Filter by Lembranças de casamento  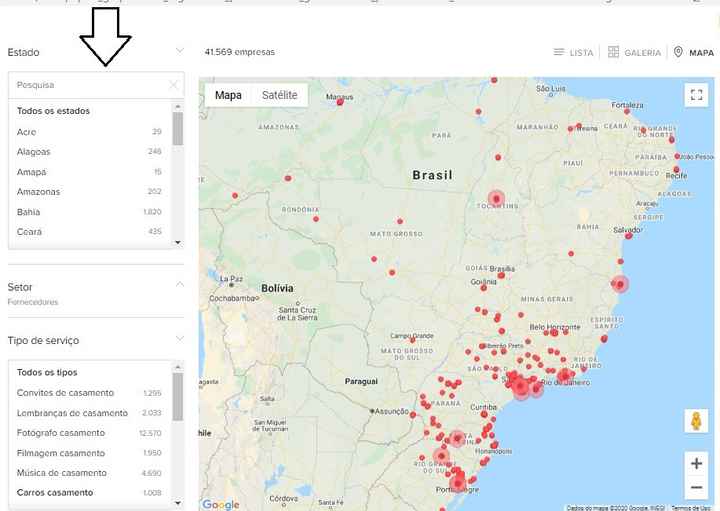(x=89, y=413)
